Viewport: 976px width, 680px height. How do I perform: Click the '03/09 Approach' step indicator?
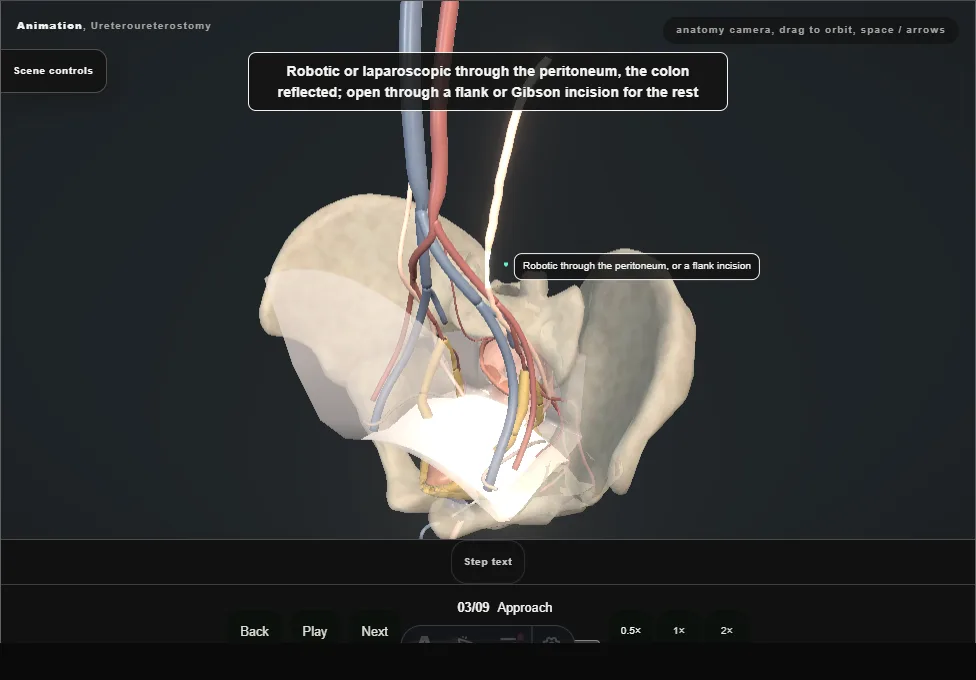point(505,607)
